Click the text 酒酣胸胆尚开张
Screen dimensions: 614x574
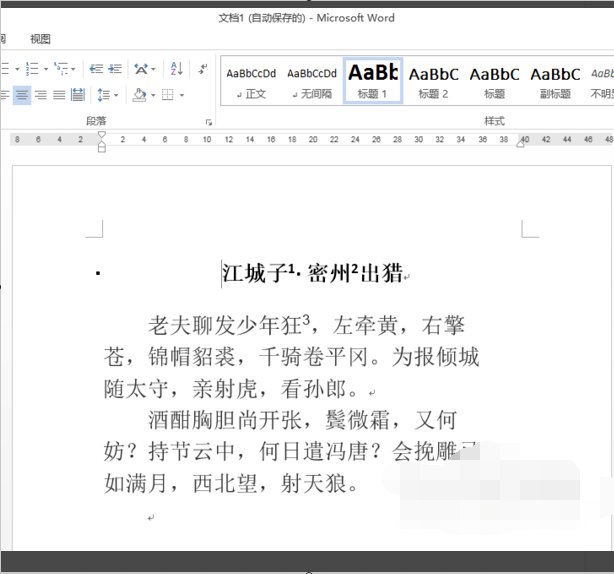click(x=224, y=420)
